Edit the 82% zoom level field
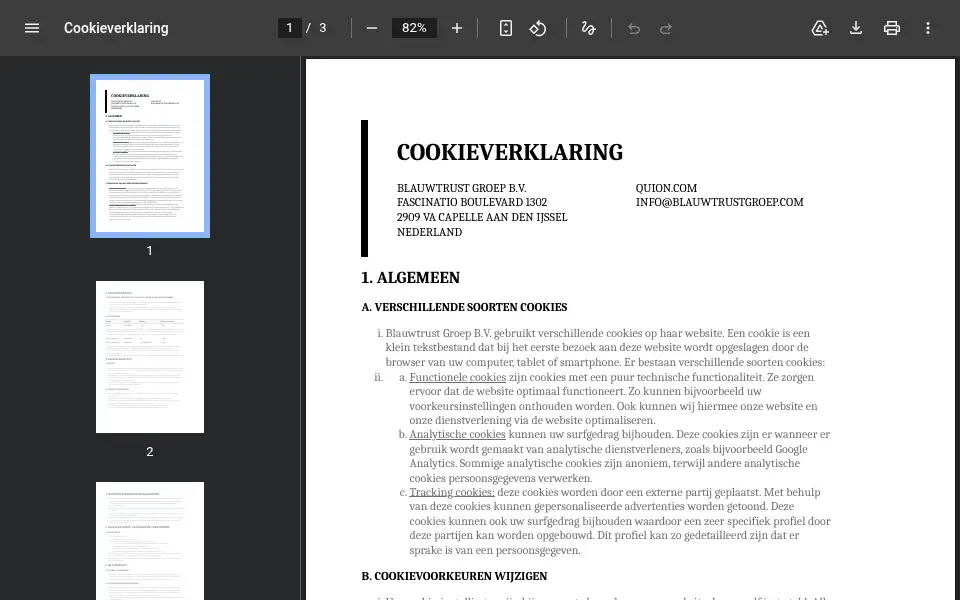The image size is (960, 600). pyautogui.click(x=414, y=28)
